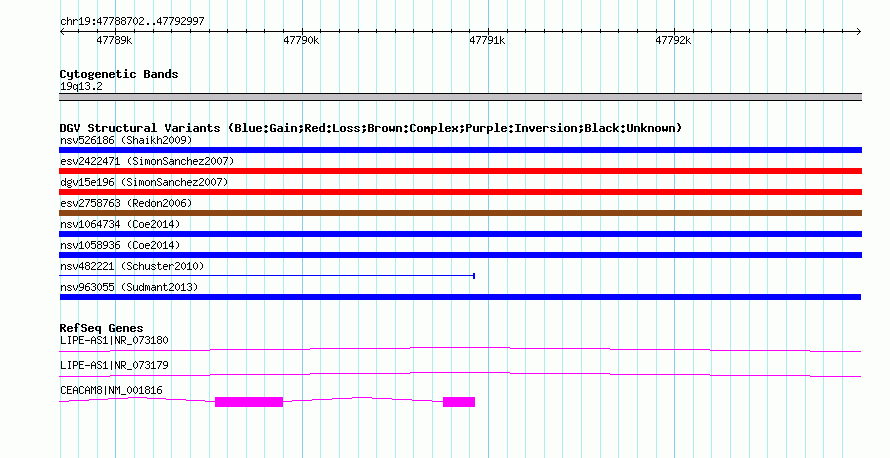Click the red loss bar for esv2422471

(460, 171)
